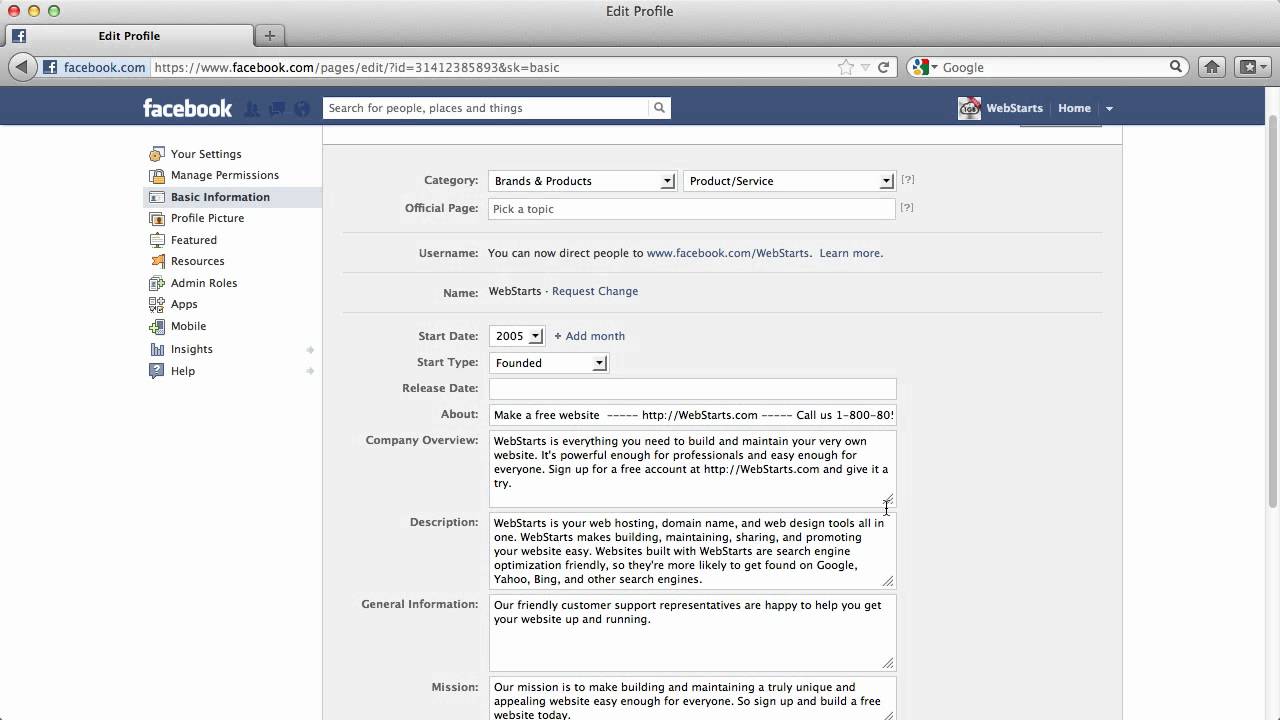Click in the Description text area
Viewport: 1280px width, 720px height.
click(x=692, y=551)
